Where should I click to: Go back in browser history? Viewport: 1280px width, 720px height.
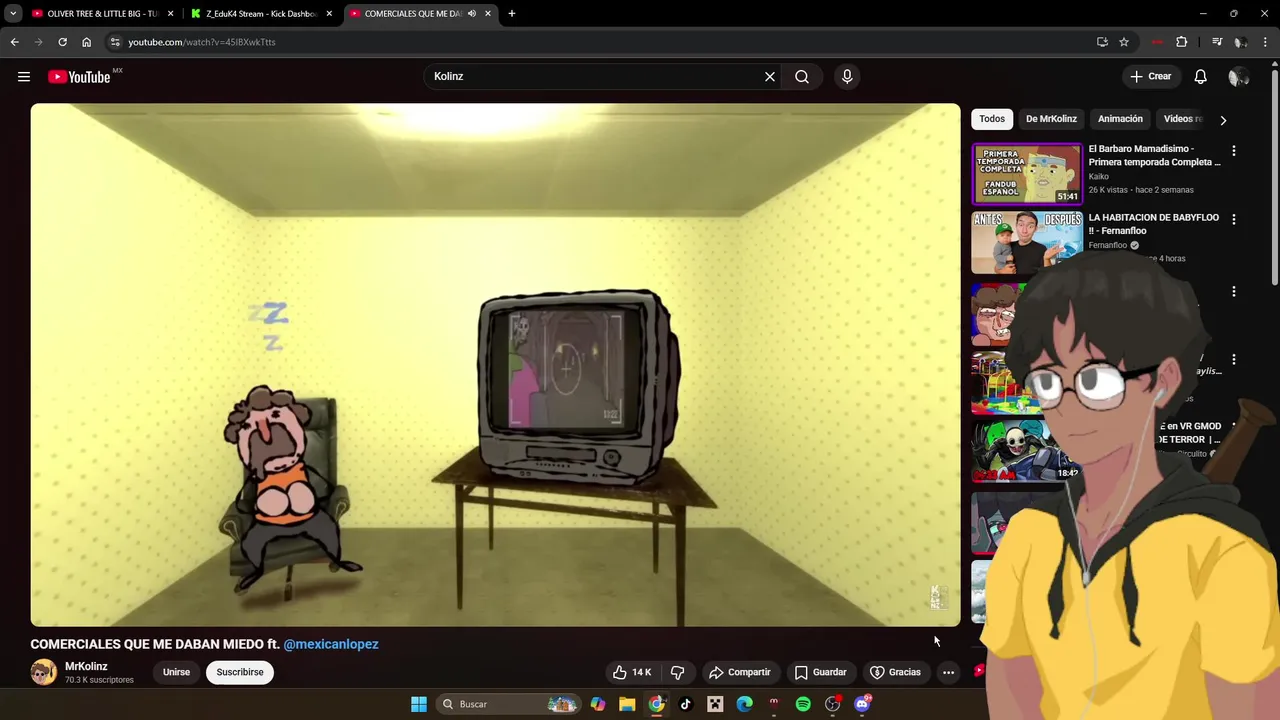coord(14,42)
